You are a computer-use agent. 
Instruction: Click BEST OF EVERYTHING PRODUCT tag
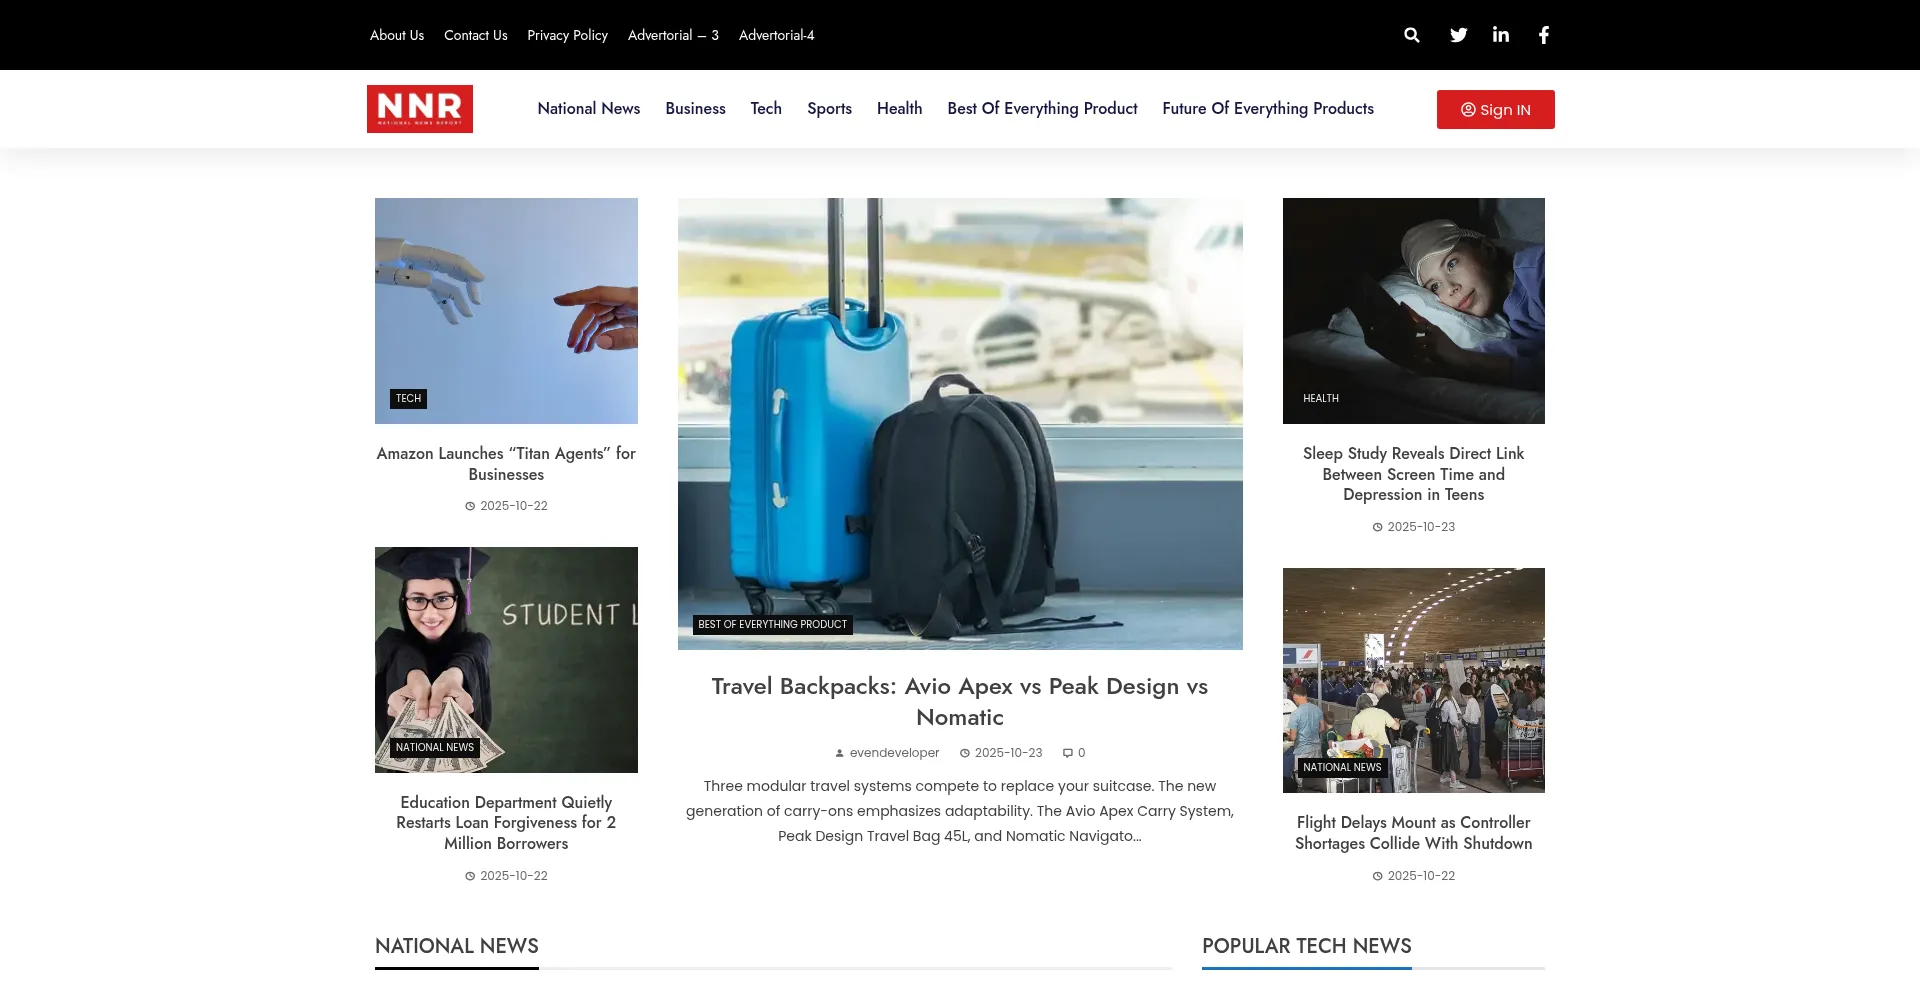point(773,624)
